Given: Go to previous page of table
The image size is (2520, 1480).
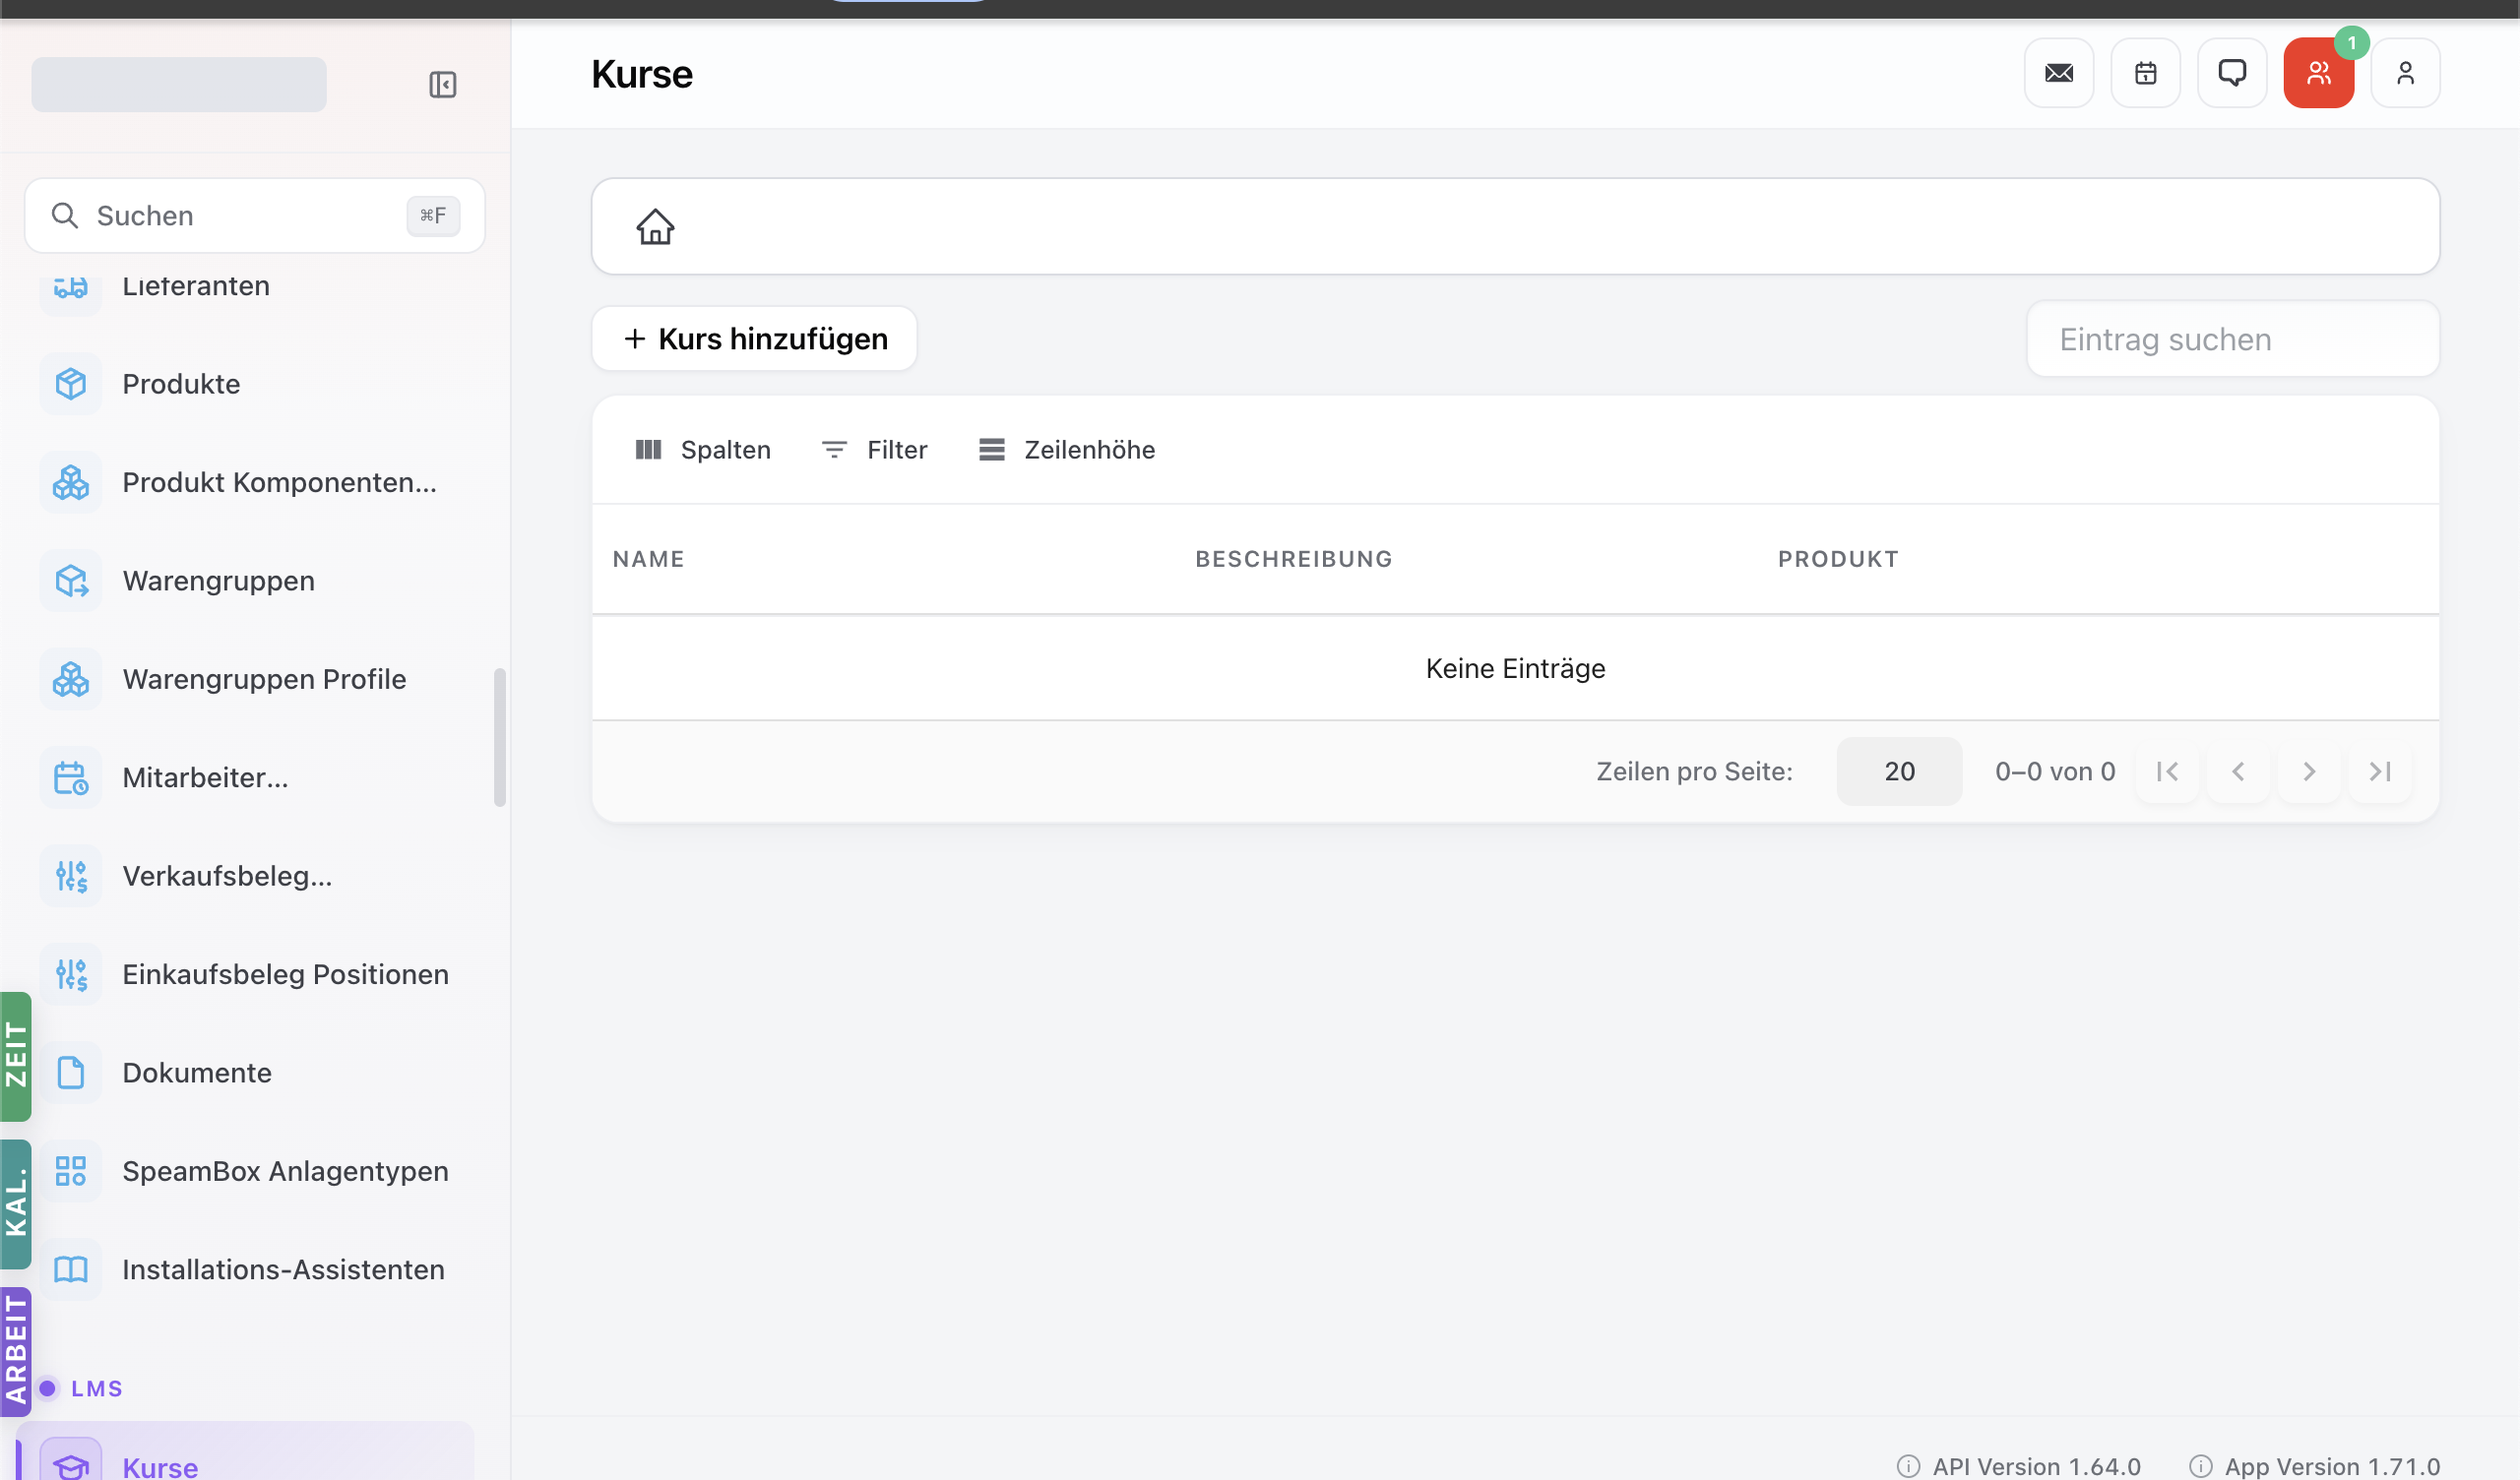Looking at the screenshot, I should [2239, 772].
